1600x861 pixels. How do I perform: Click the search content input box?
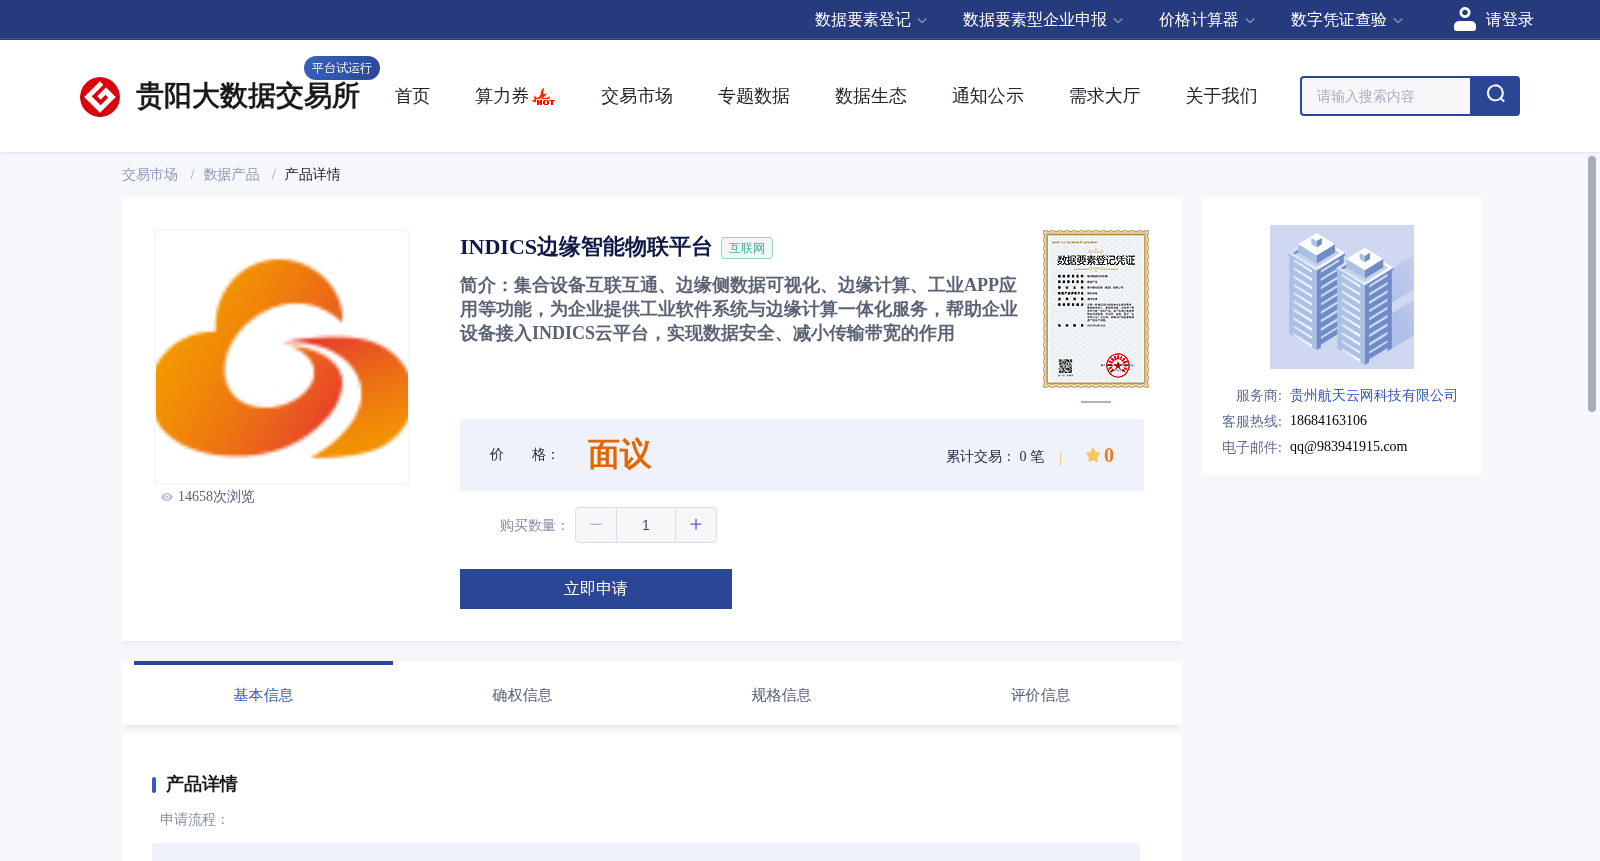[1386, 96]
